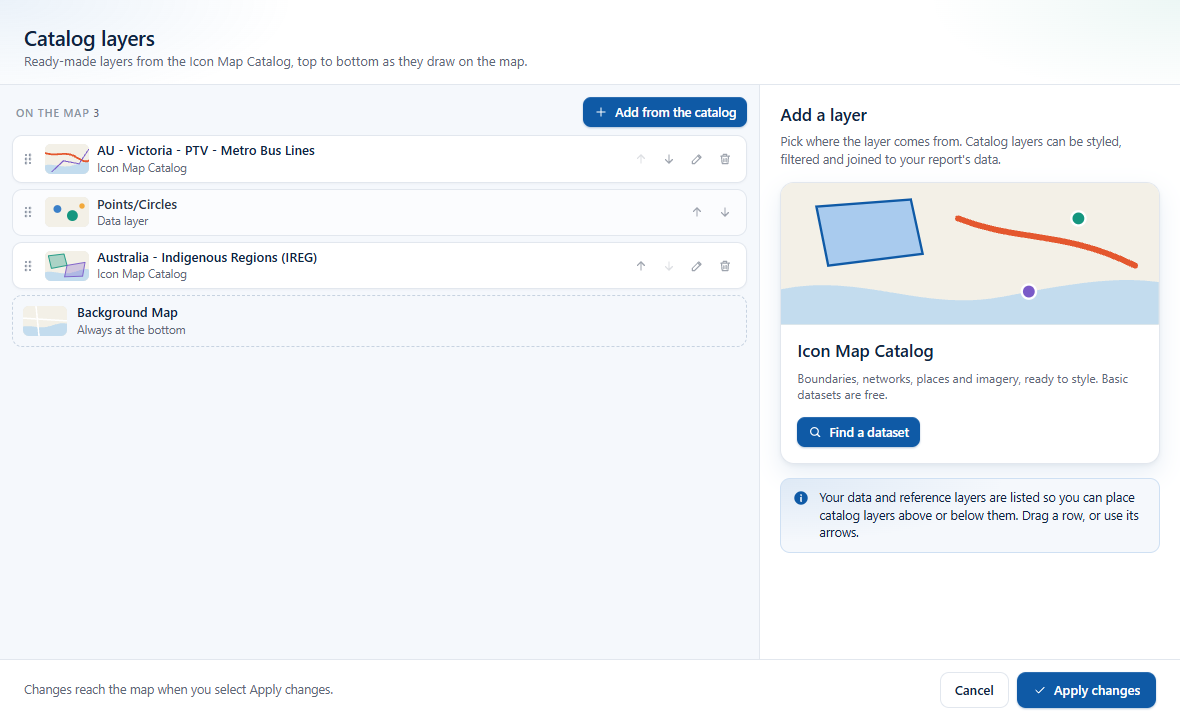This screenshot has width=1180, height=720.
Task: Edit the Australia Indigenous Regions layer
Action: pyautogui.click(x=697, y=266)
